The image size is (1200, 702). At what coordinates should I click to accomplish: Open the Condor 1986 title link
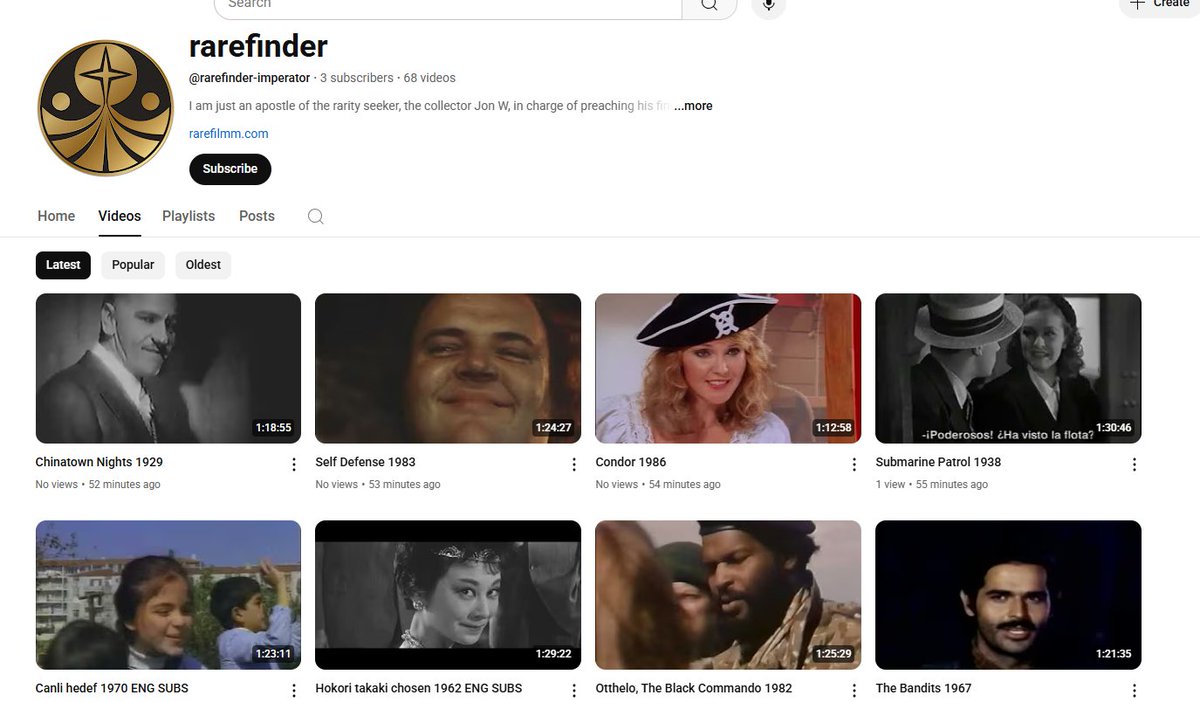(630, 462)
